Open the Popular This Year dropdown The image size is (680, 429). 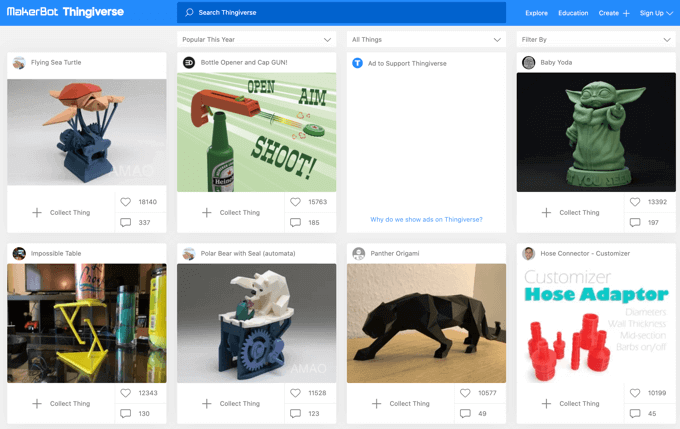[x=256, y=39]
